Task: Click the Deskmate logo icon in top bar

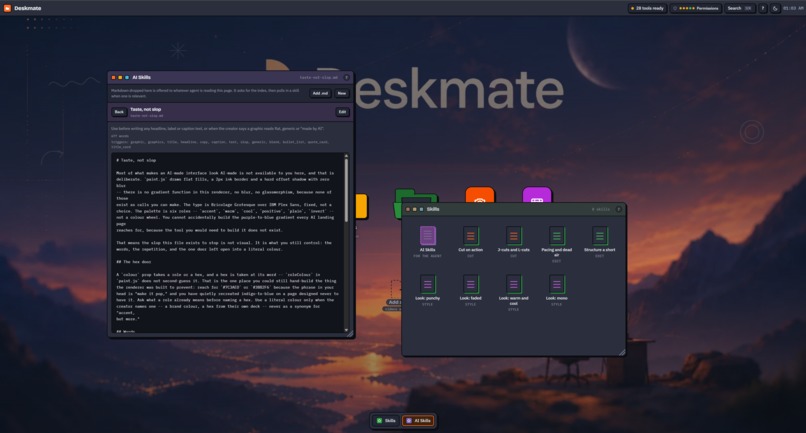Action: point(7,8)
